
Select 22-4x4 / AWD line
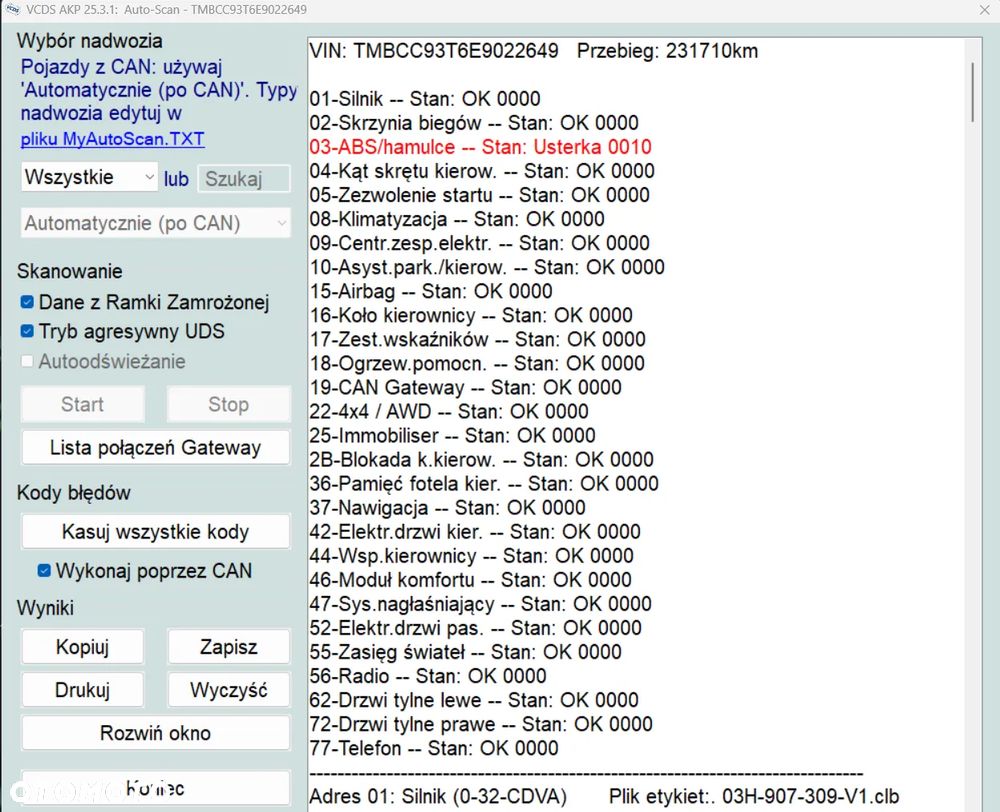pyautogui.click(x=449, y=411)
